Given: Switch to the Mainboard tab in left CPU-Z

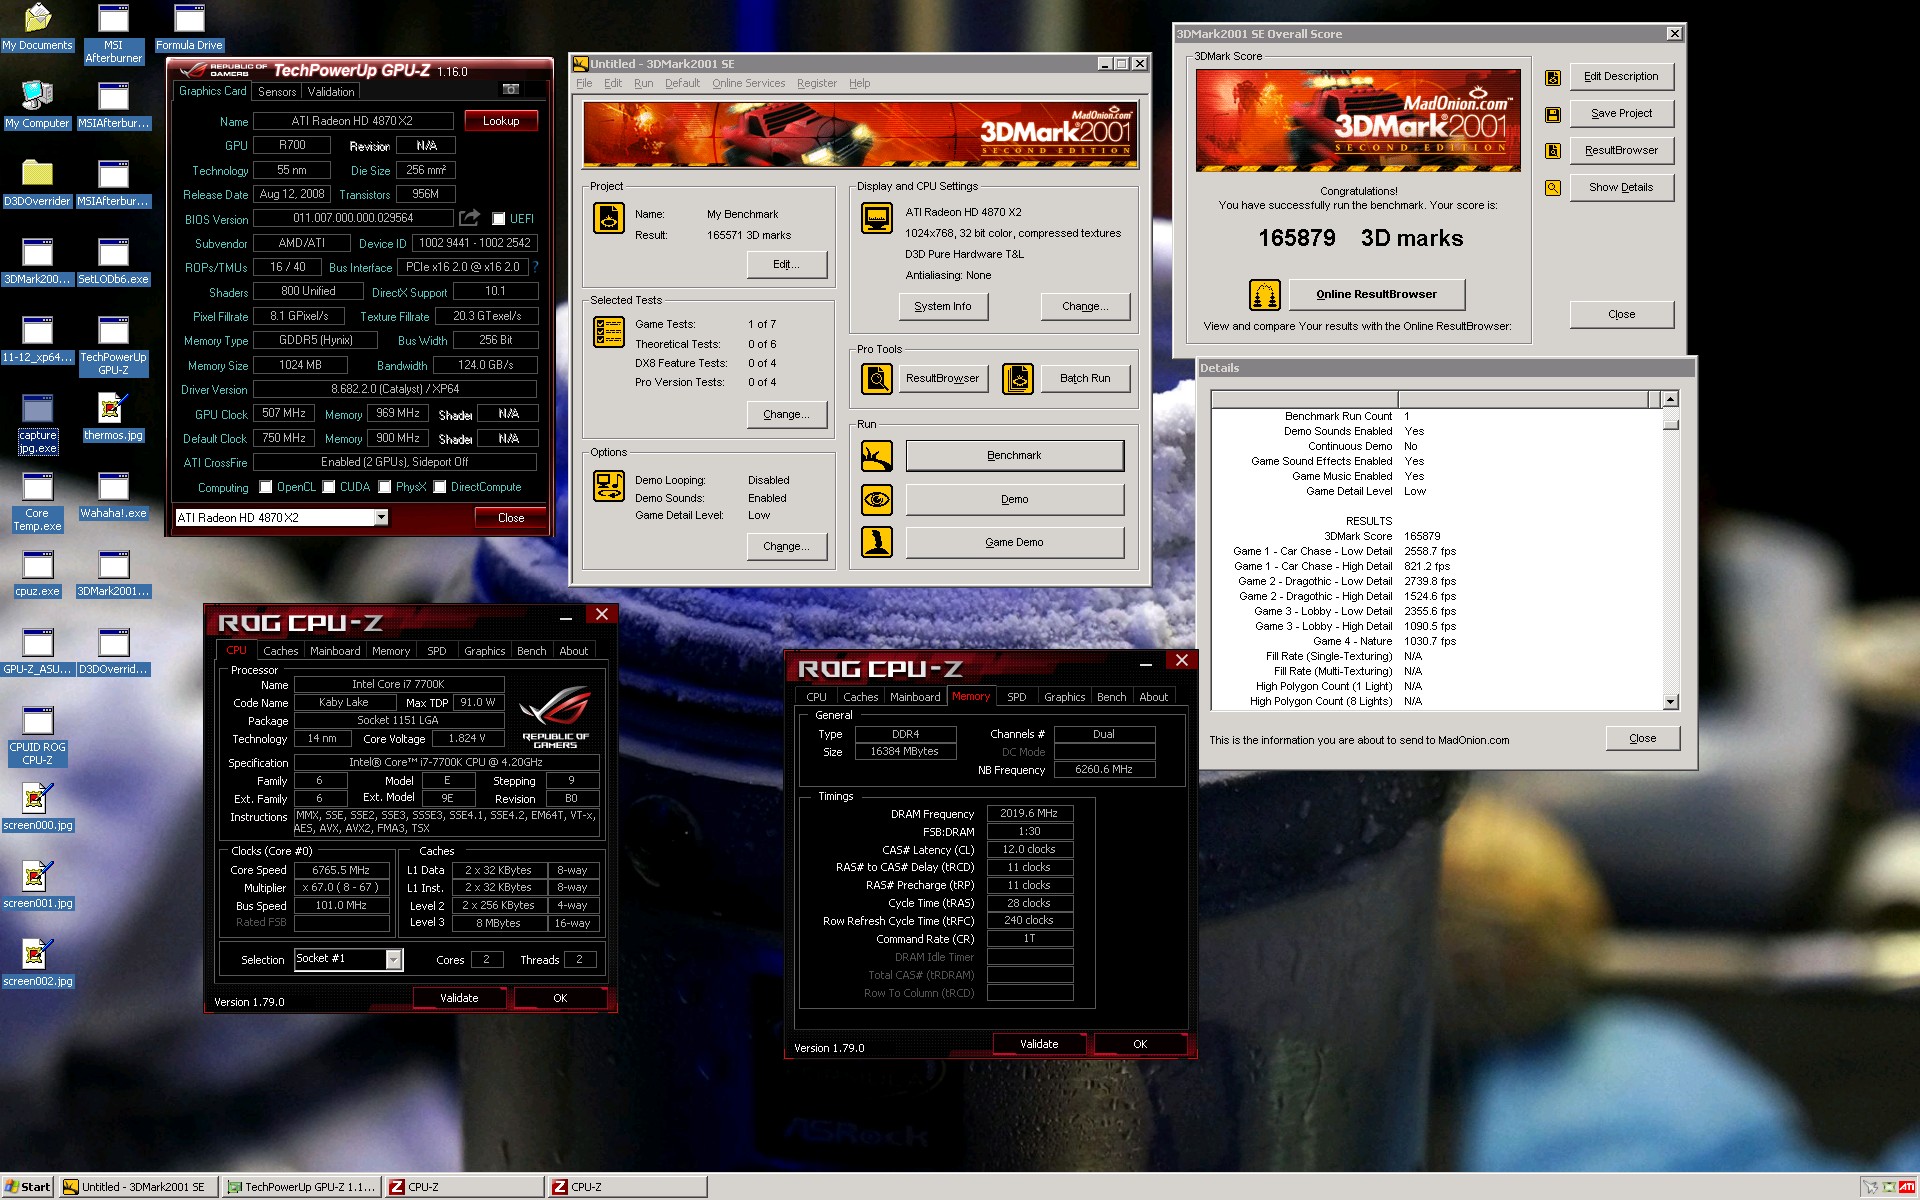Looking at the screenshot, I should point(335,651).
